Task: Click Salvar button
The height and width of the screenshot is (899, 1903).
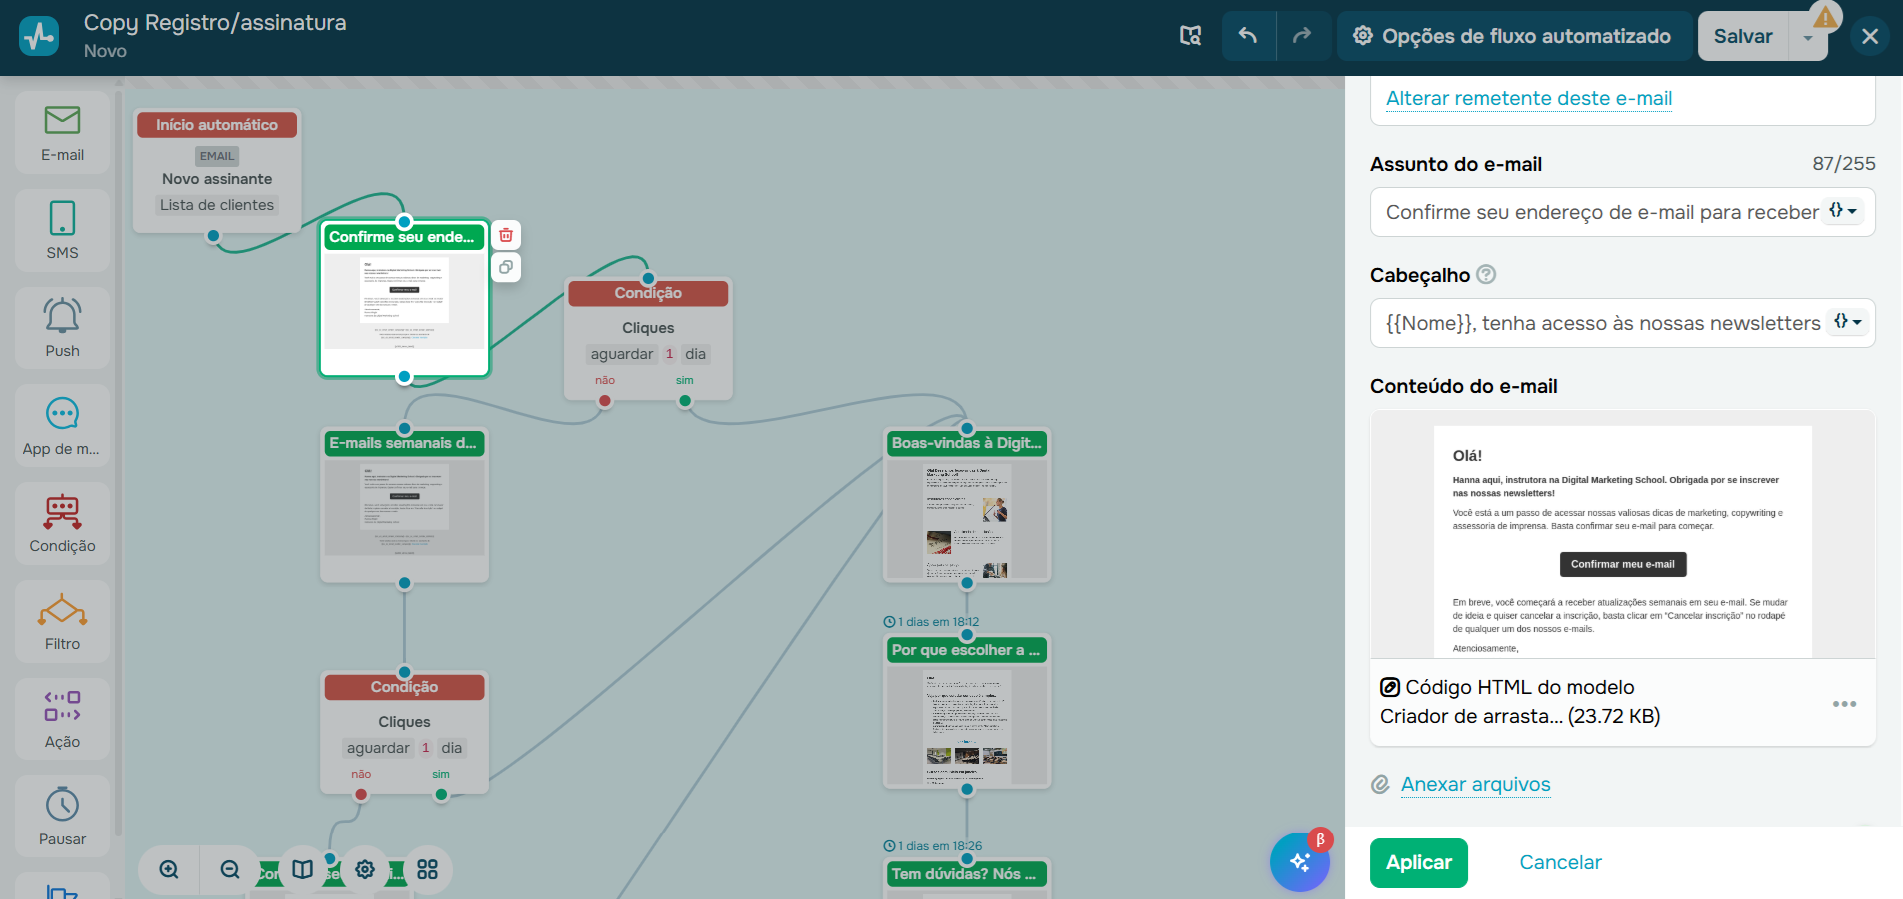Action: 1743,36
